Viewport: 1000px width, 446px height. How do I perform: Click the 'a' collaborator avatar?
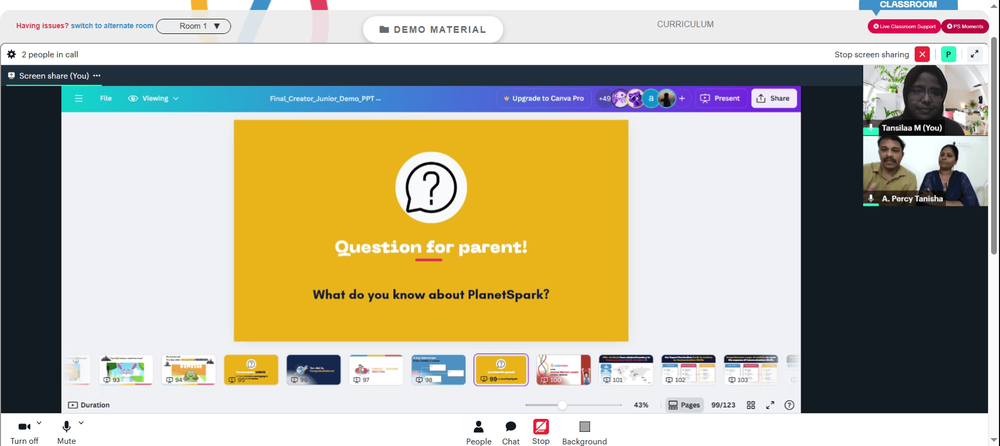click(x=651, y=98)
